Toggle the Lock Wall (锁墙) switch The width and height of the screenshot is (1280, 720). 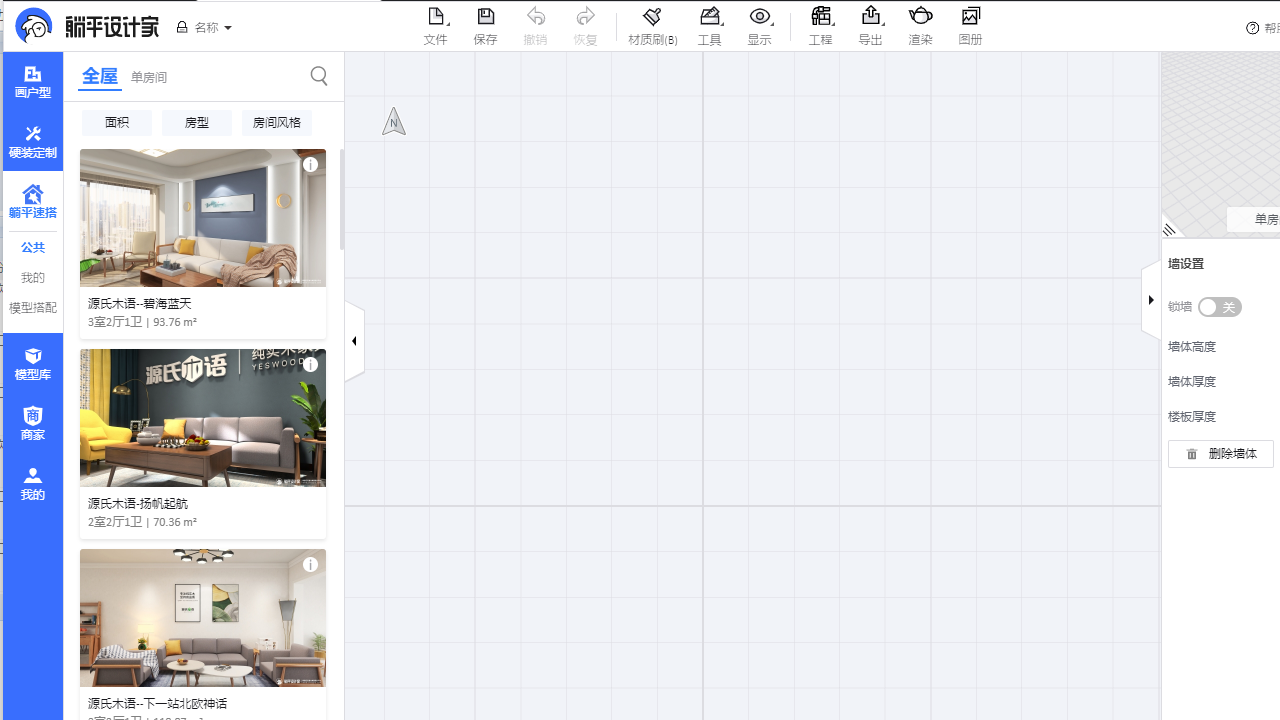coord(1219,307)
